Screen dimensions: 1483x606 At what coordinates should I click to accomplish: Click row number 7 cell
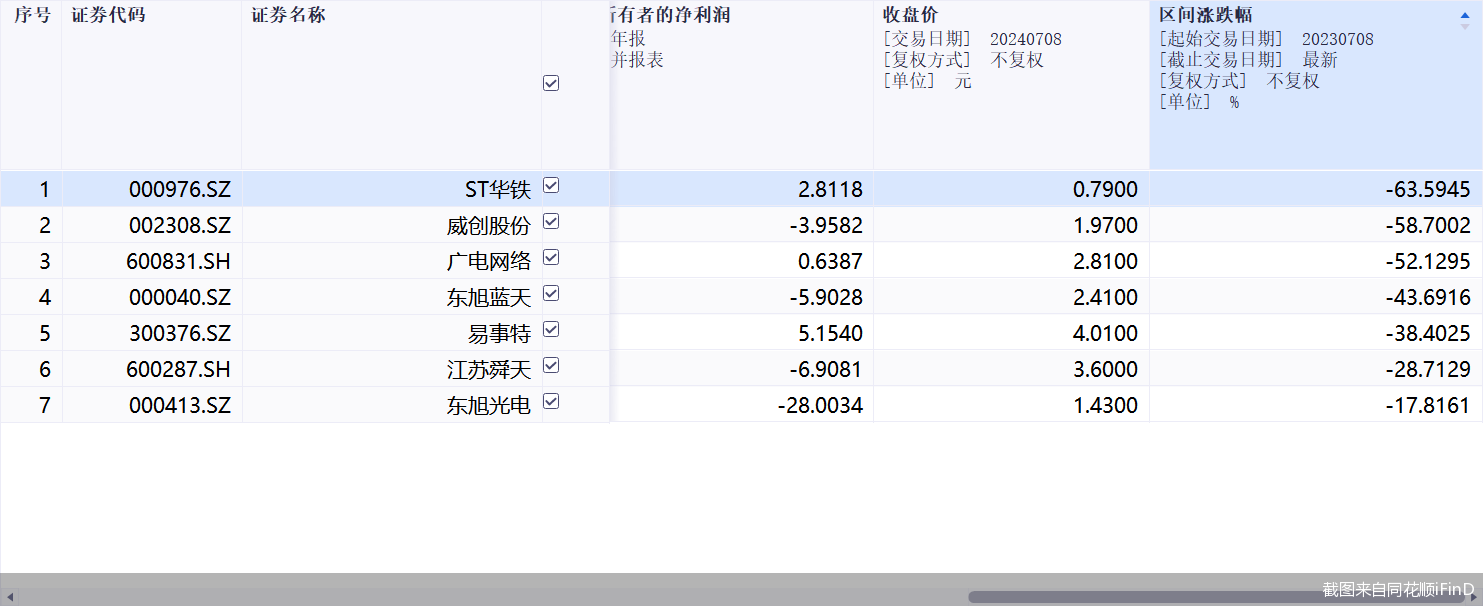coord(31,406)
